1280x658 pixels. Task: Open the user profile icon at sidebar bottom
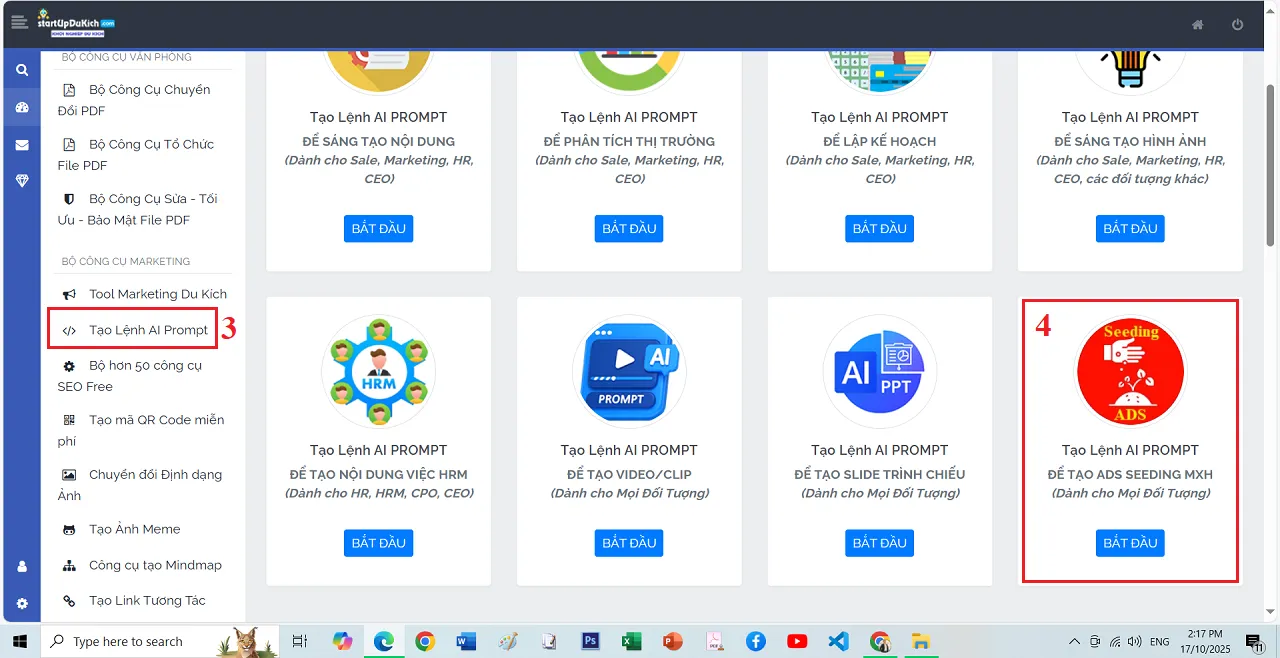click(21, 566)
